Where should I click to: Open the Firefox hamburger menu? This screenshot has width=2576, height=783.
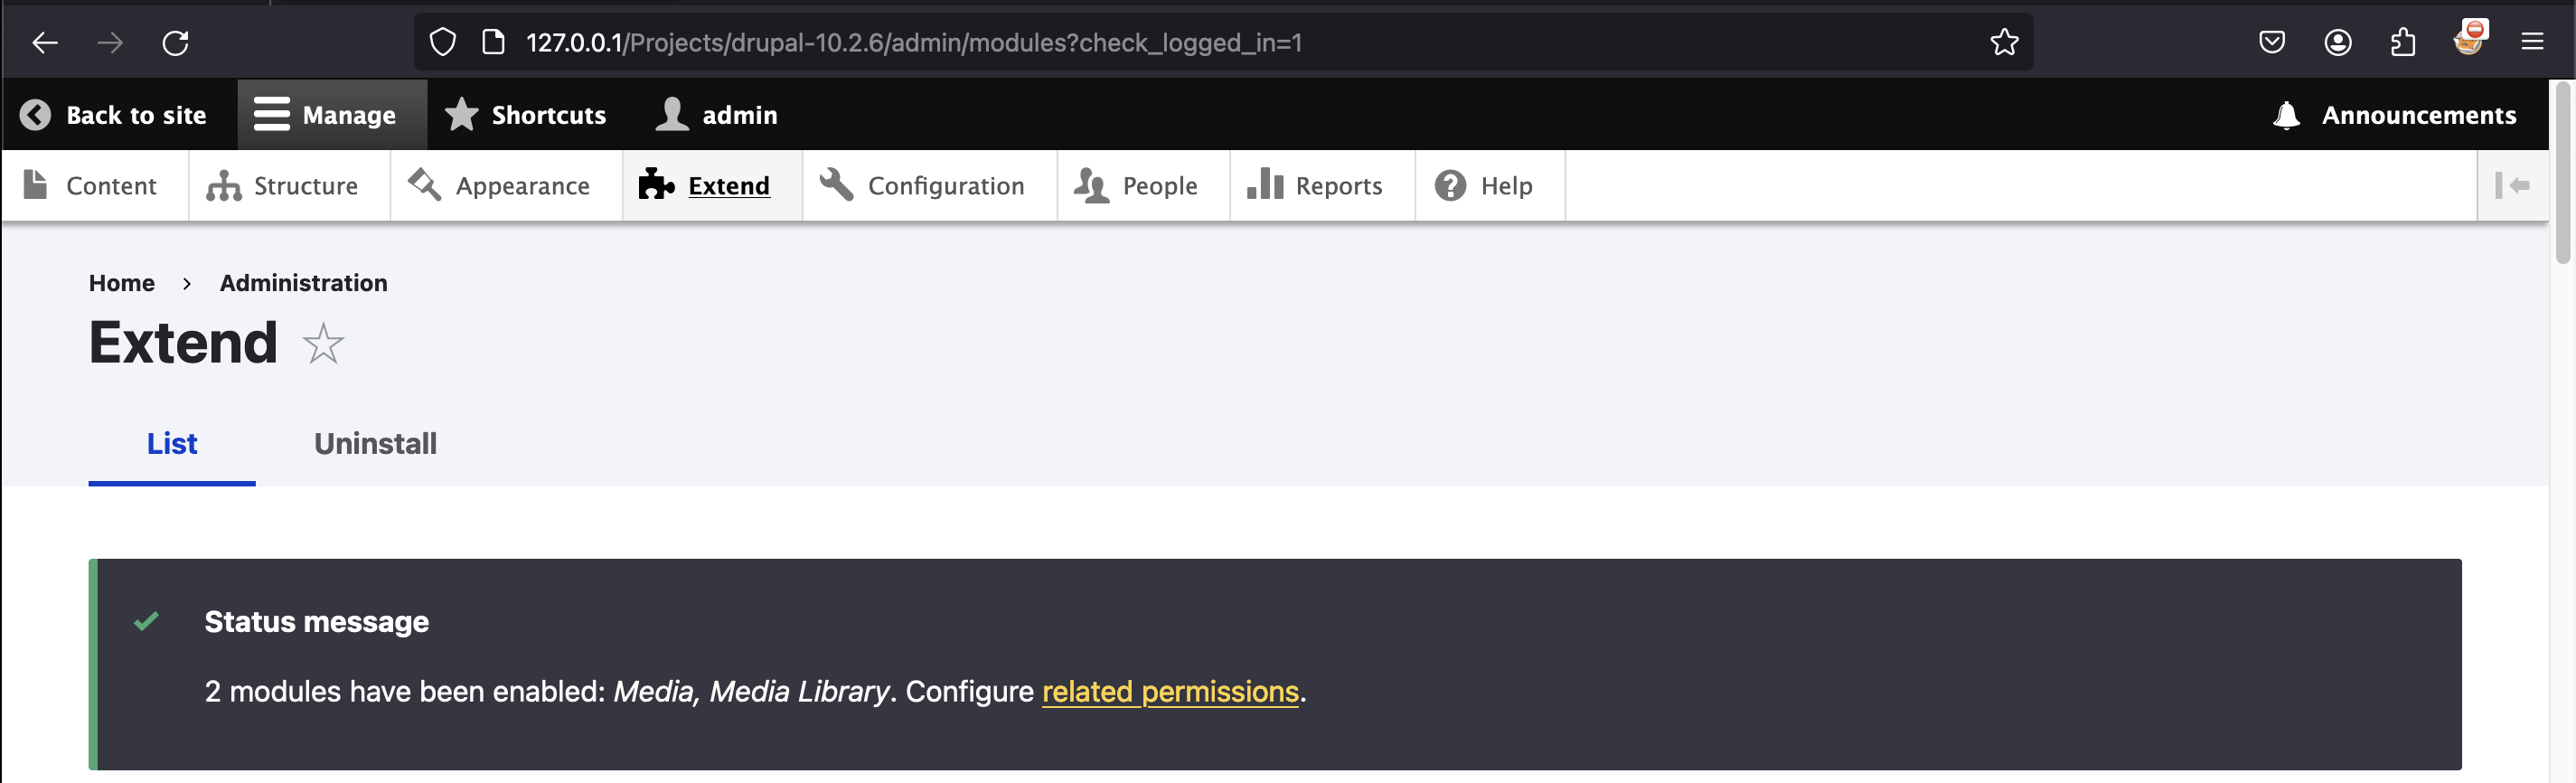[2531, 42]
